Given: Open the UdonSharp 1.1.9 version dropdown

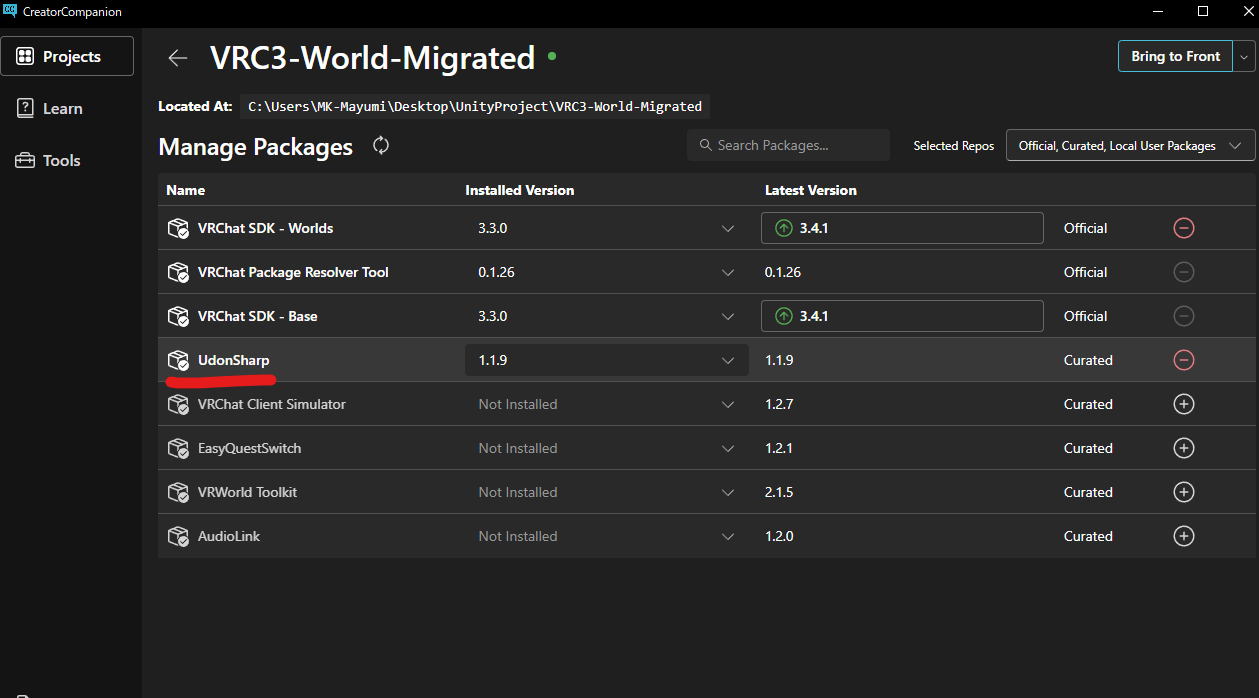Looking at the screenshot, I should (x=607, y=360).
